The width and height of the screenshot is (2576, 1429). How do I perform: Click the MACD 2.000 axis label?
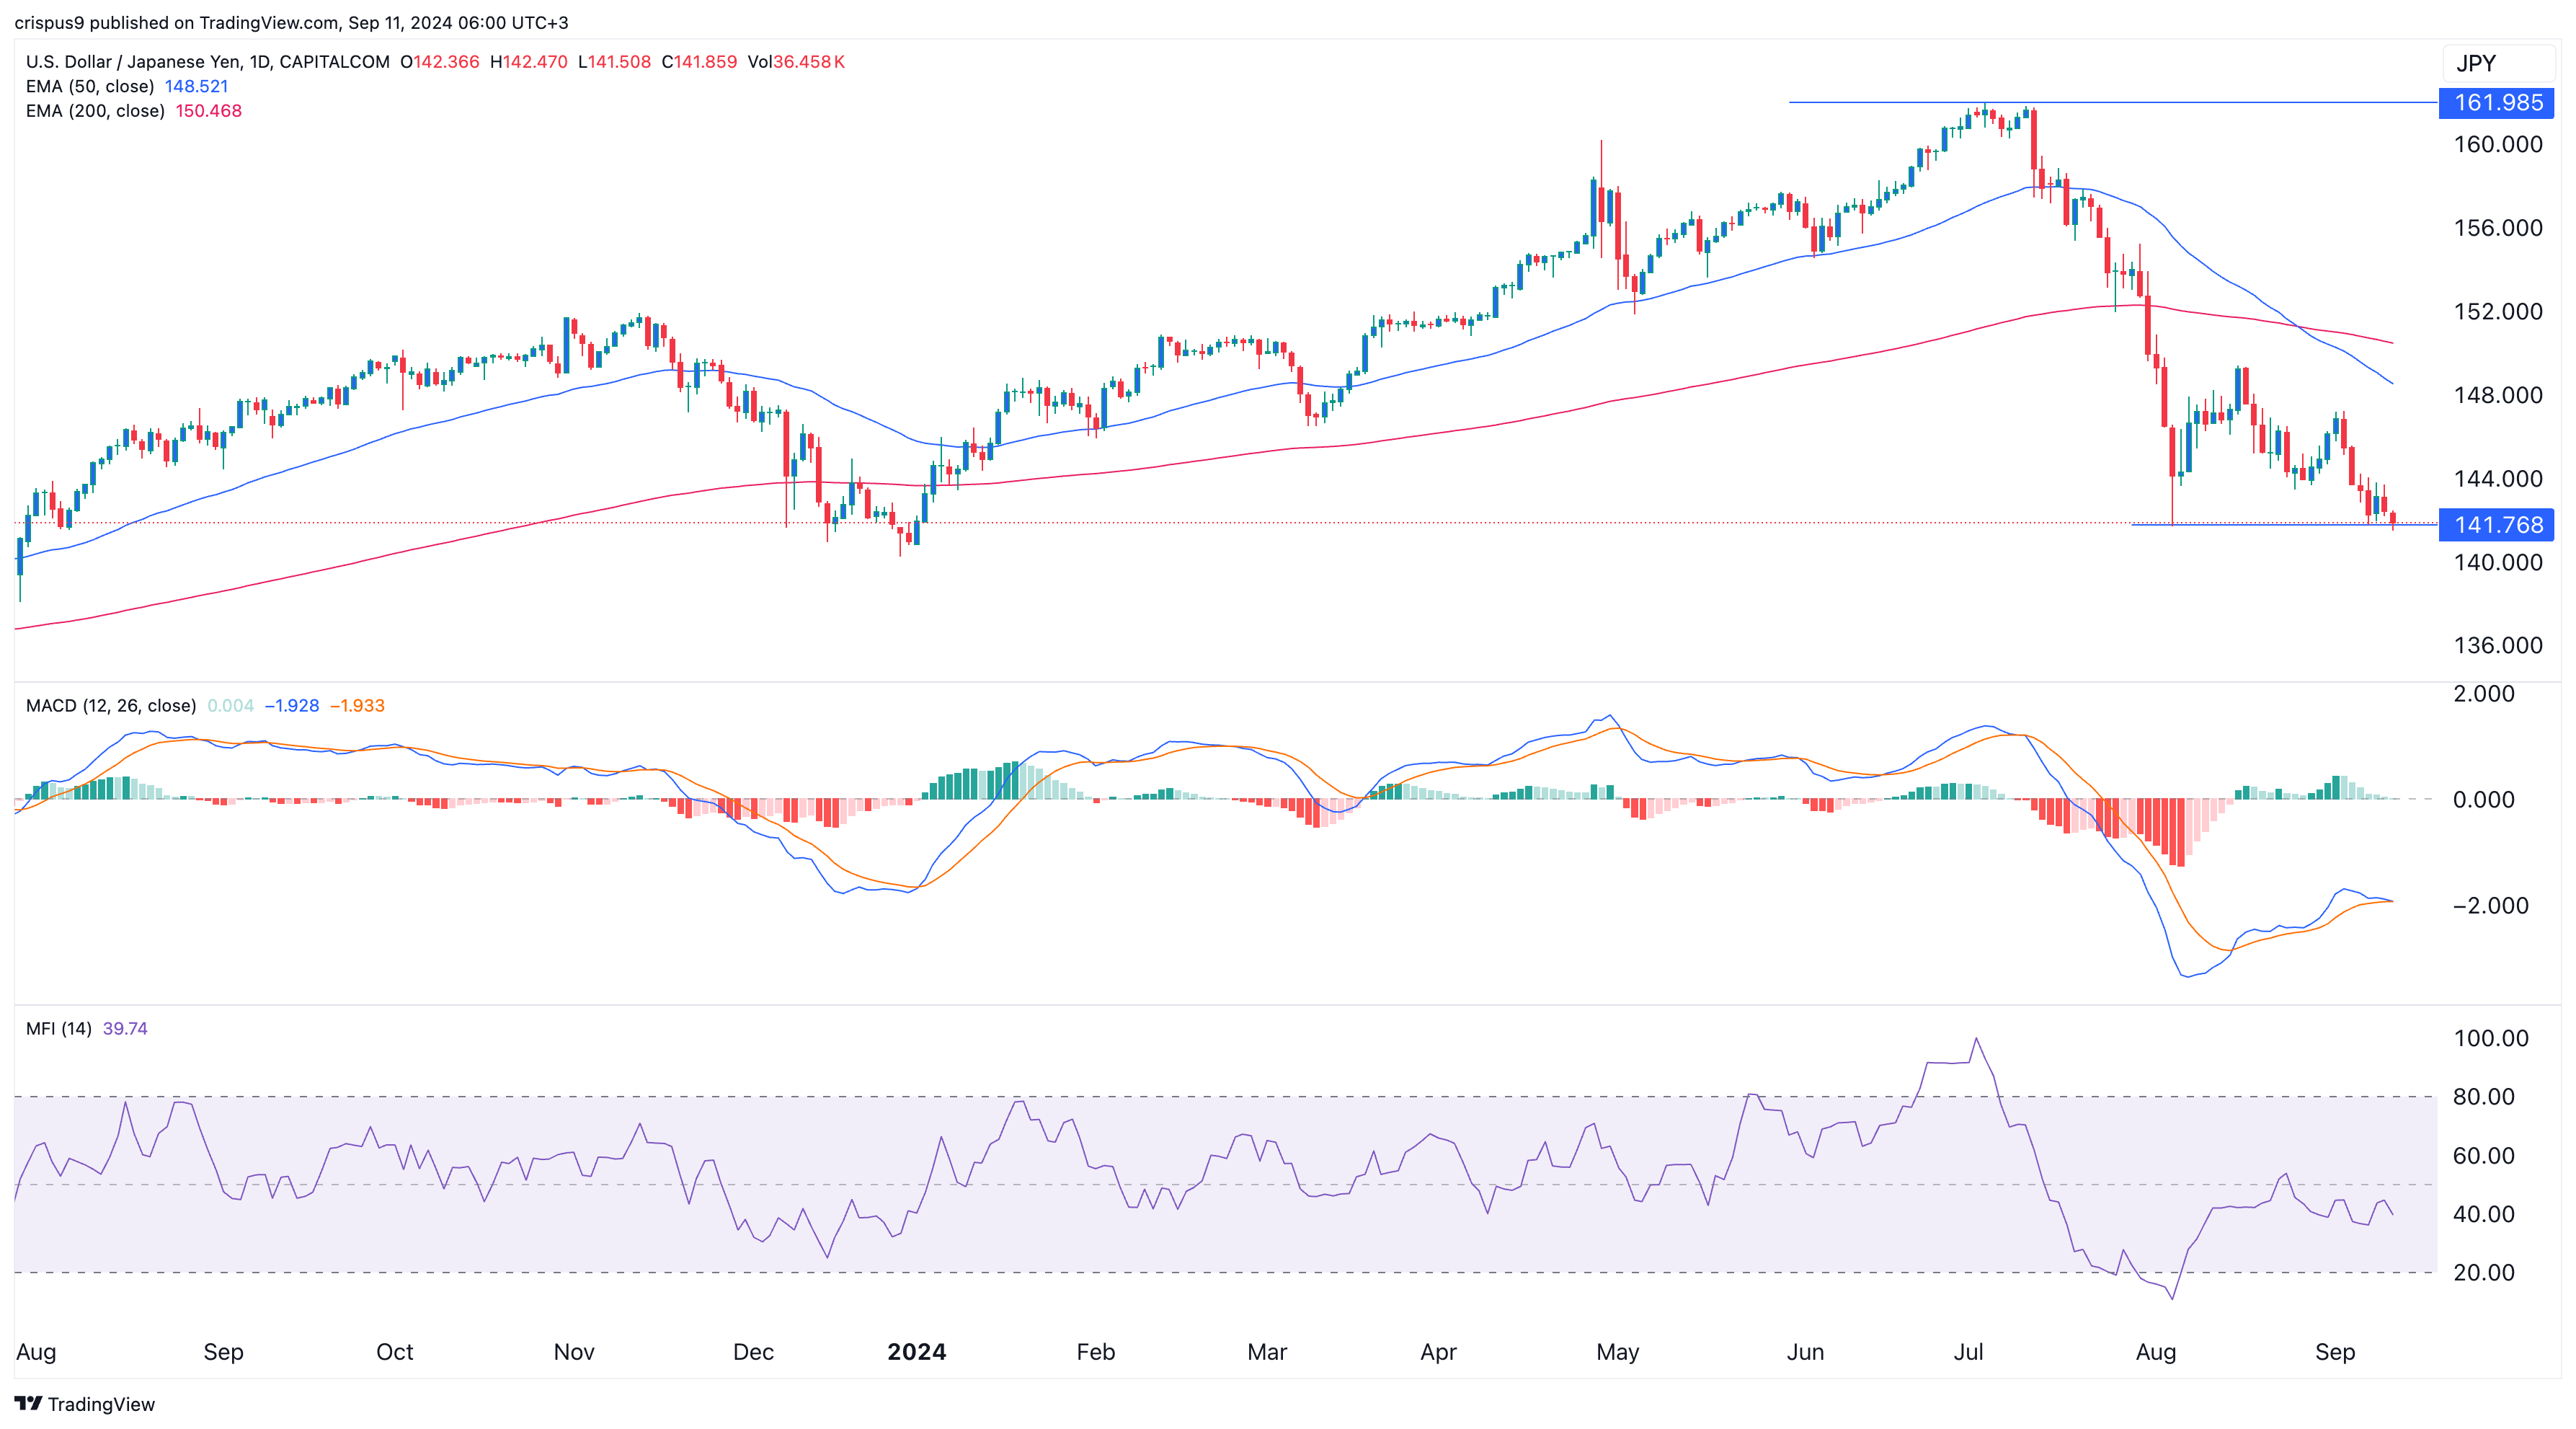click(x=2484, y=694)
